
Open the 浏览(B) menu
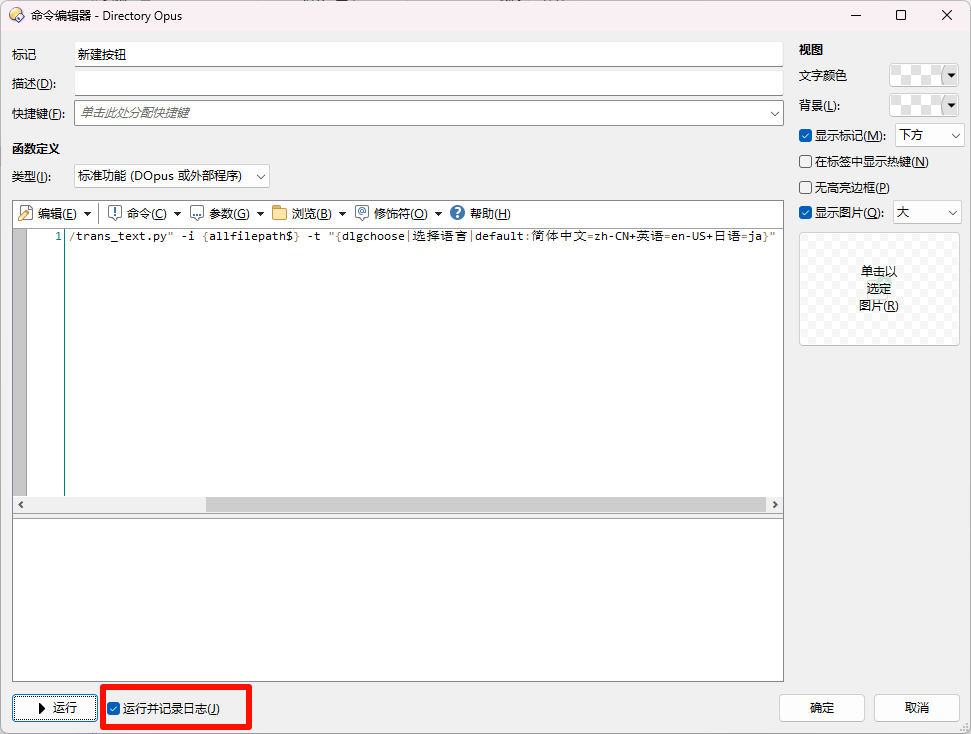[x=311, y=214]
